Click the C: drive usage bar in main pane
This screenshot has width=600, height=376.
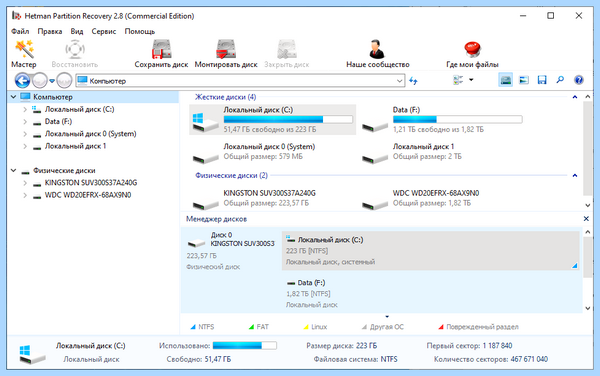(288, 120)
